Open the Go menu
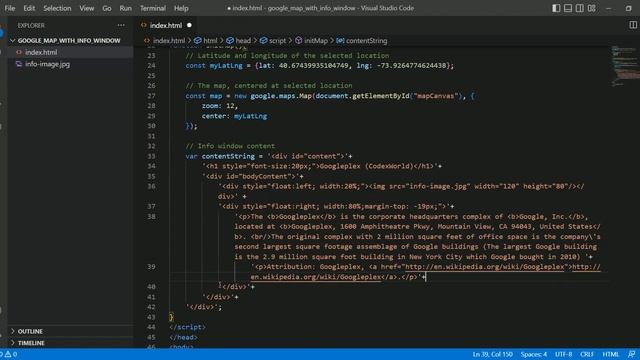The image size is (640, 360). (x=107, y=8)
